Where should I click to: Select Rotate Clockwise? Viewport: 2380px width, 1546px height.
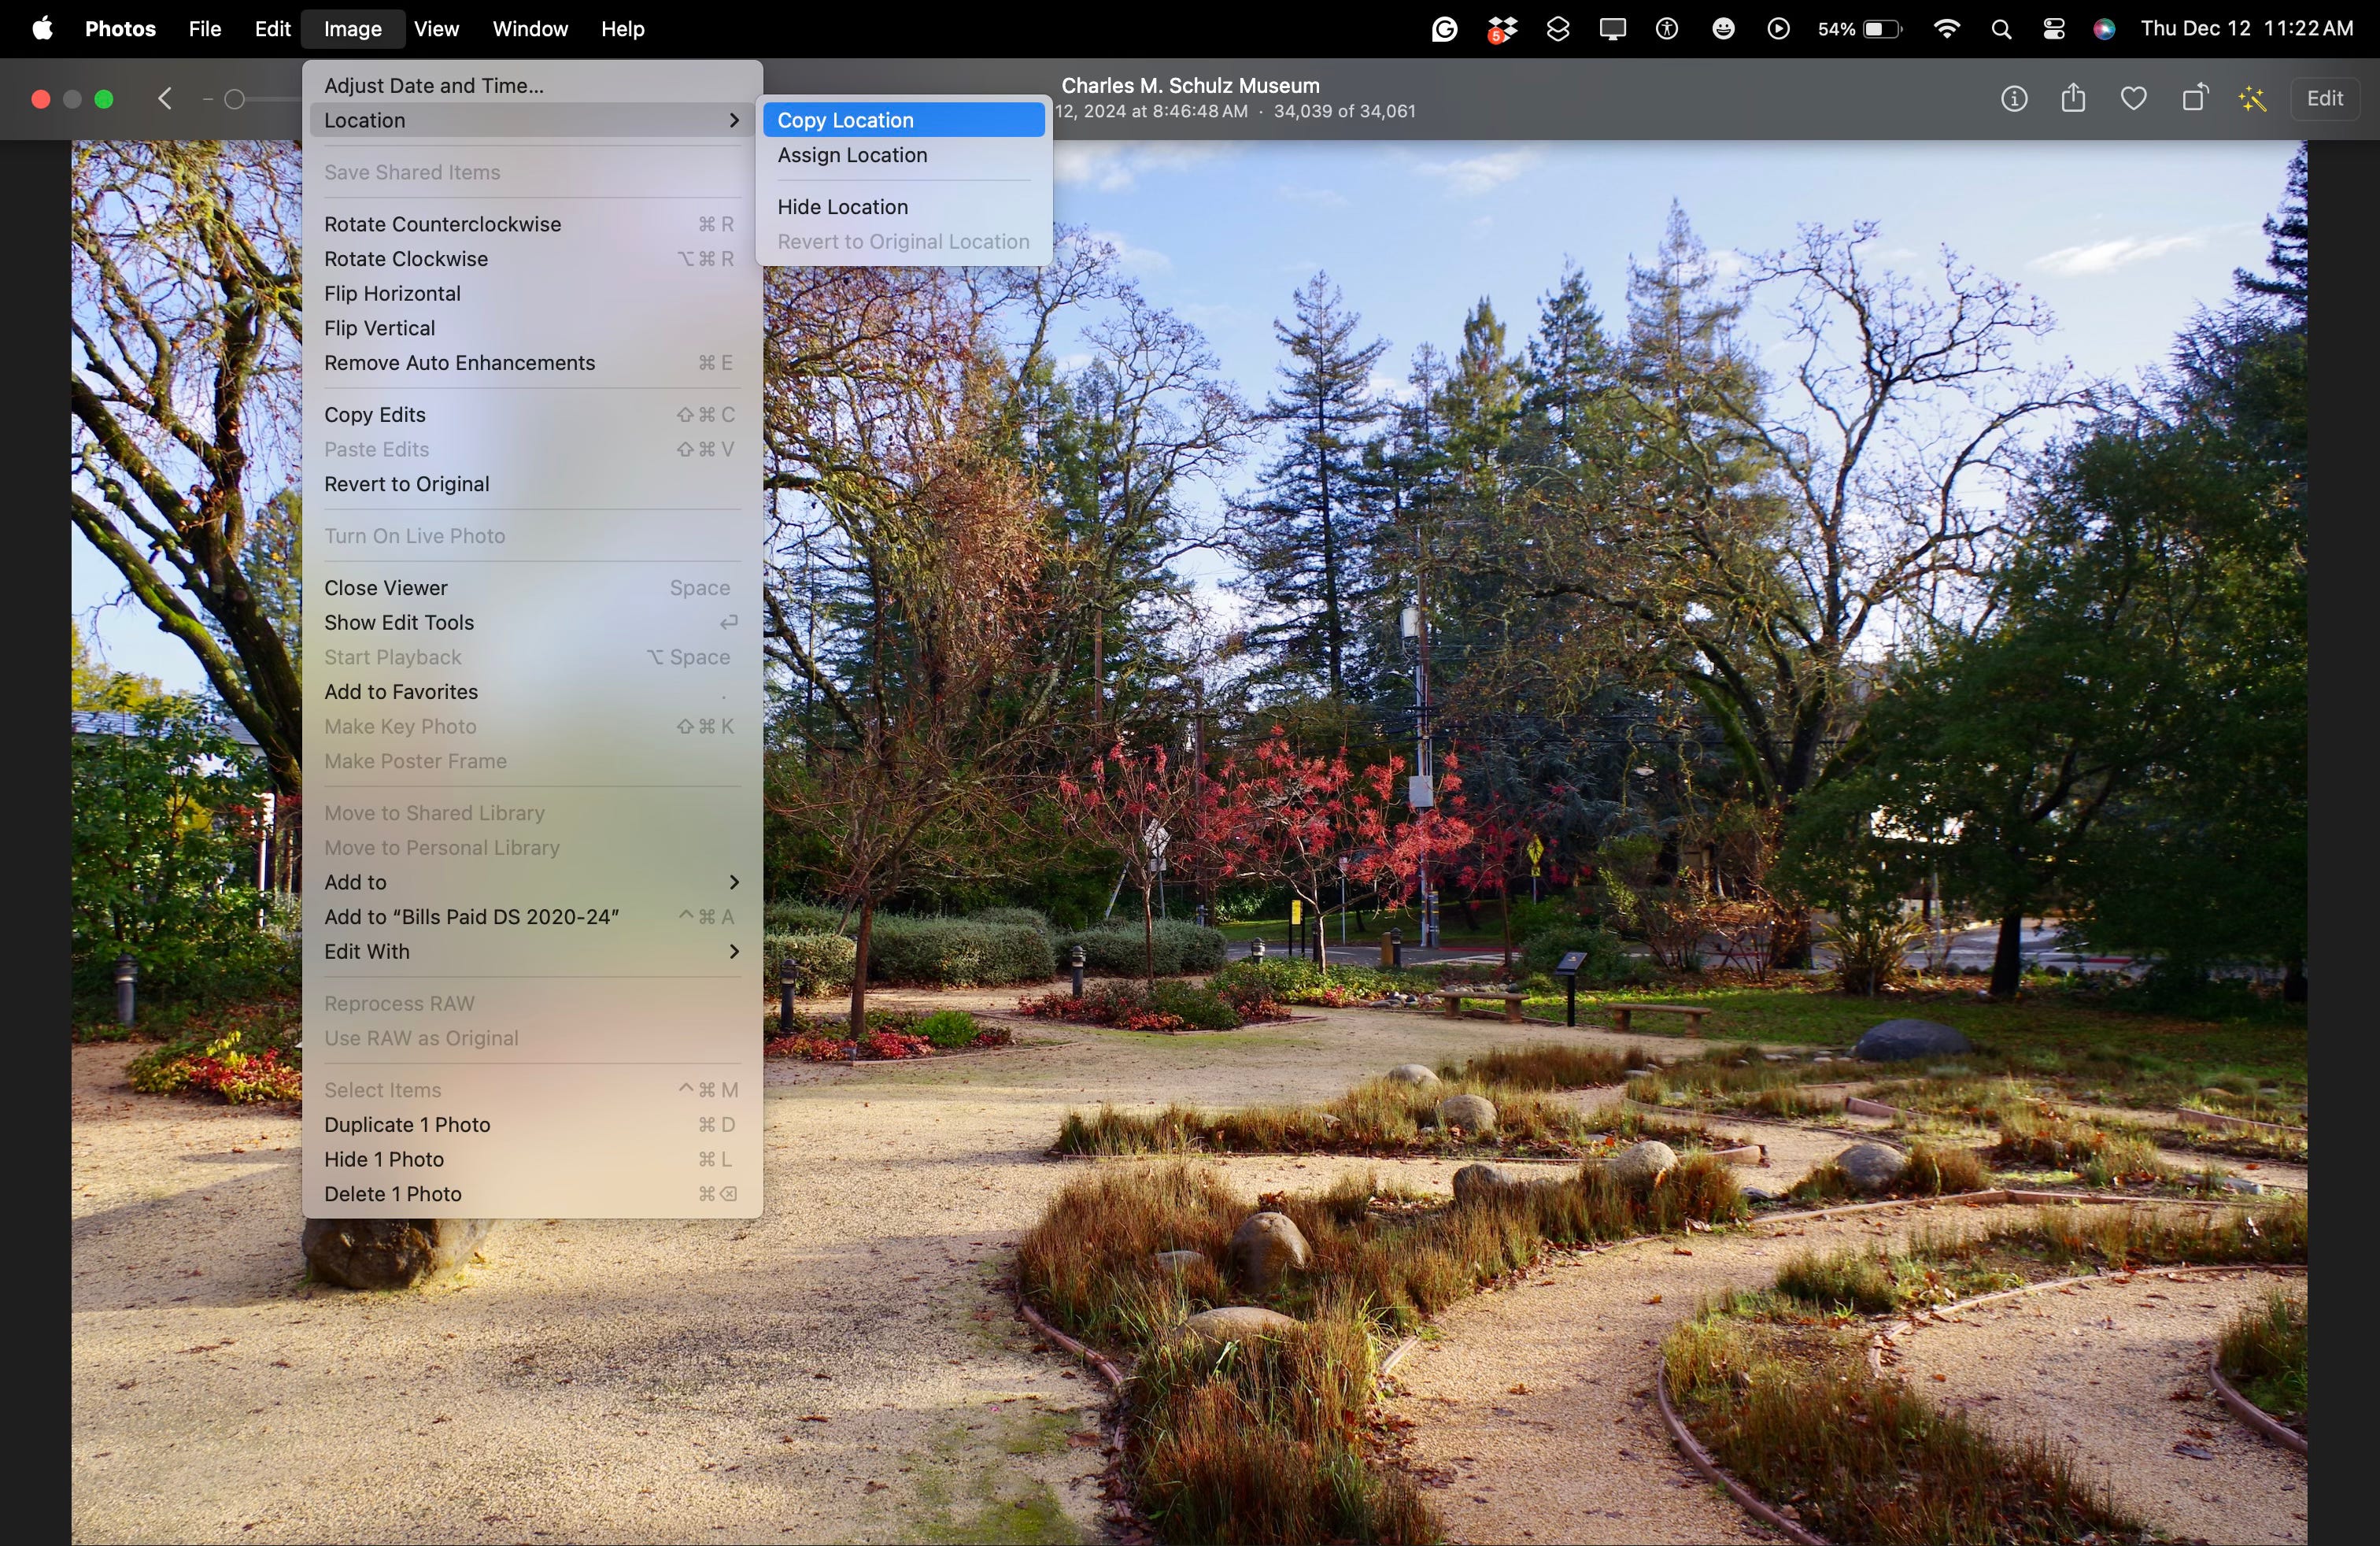(x=532, y=259)
